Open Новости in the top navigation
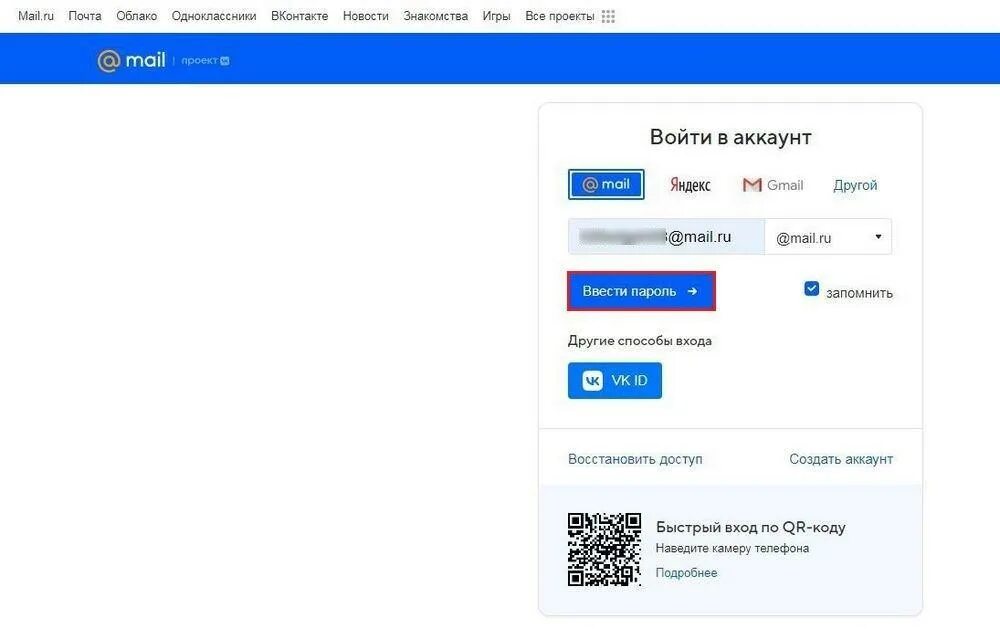 point(365,16)
